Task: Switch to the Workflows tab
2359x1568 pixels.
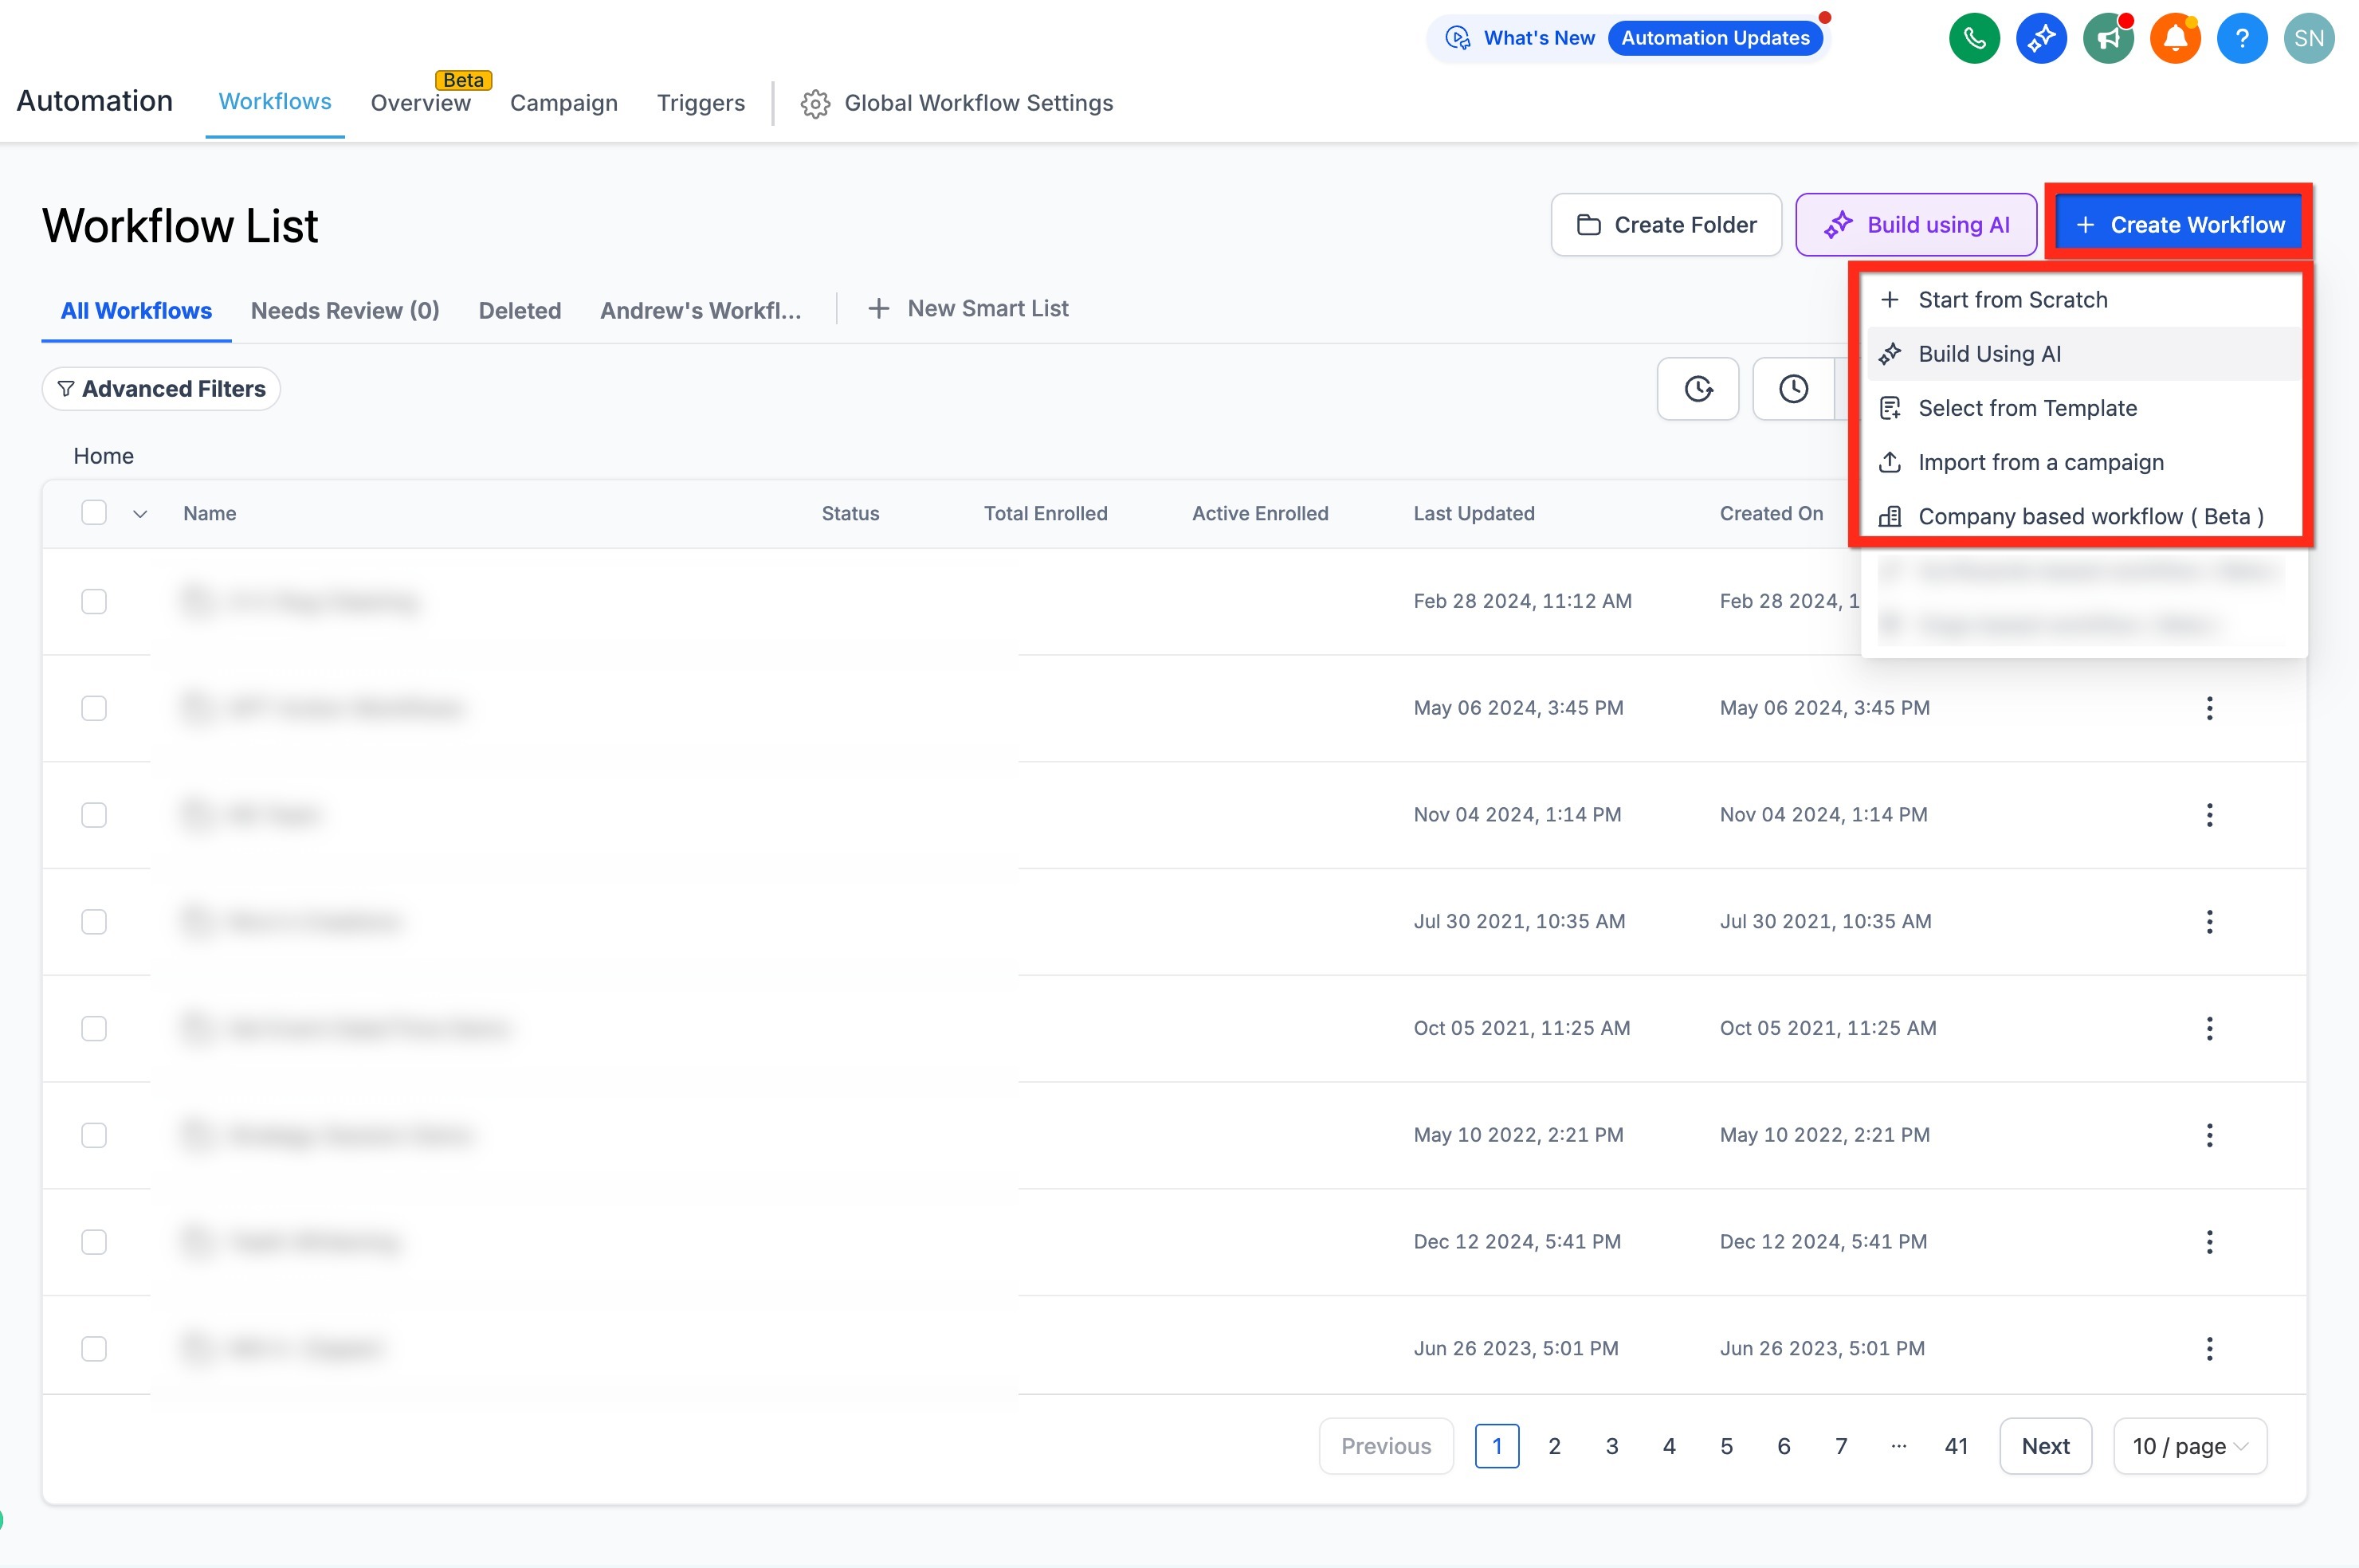Action: click(x=275, y=102)
